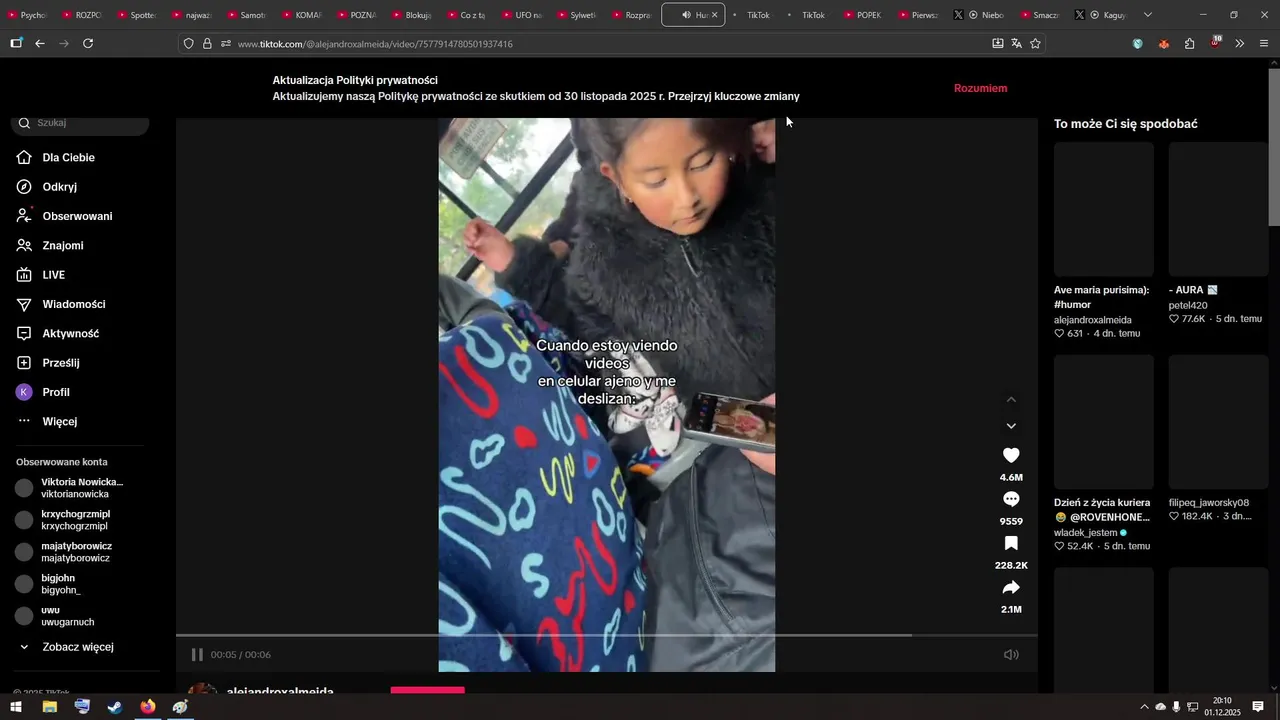The image size is (1280, 720).
Task: Show hidden tray icons via the chevron
Action: pyautogui.click(x=1144, y=707)
